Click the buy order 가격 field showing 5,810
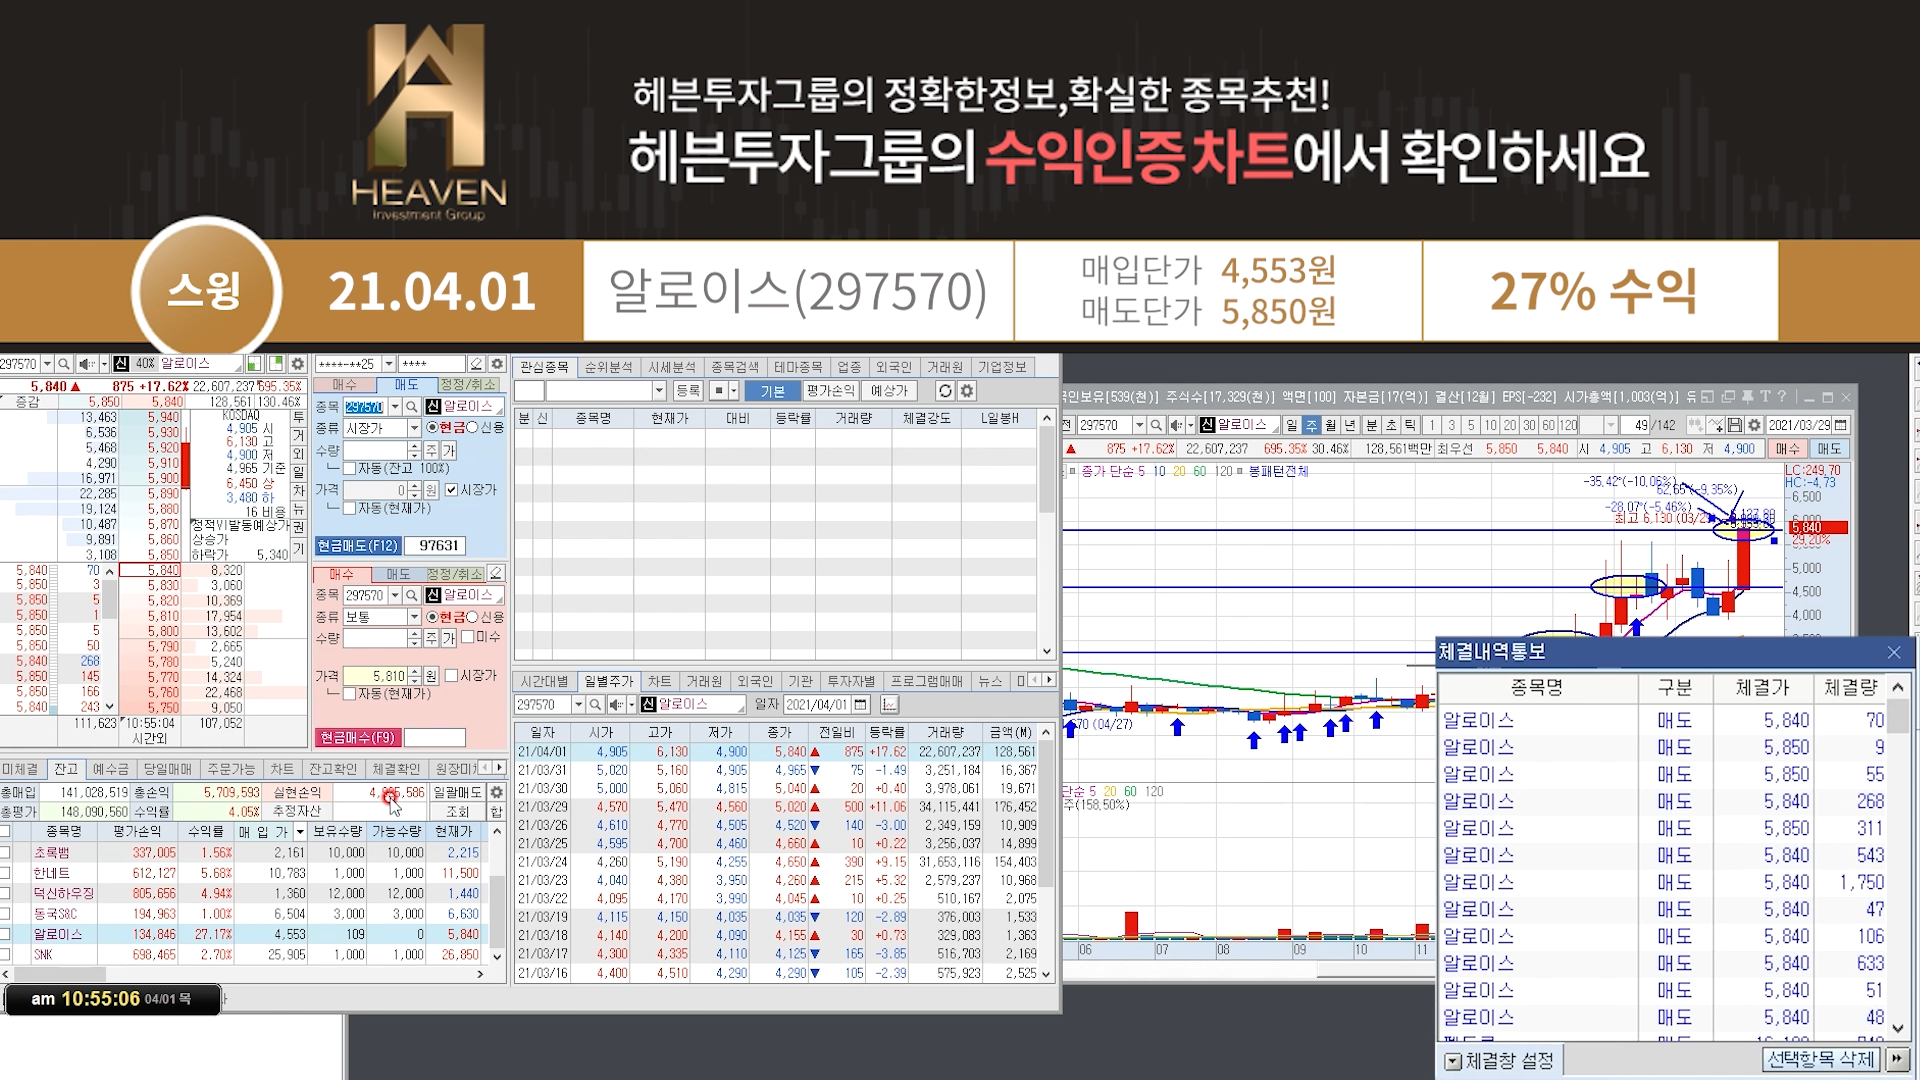The image size is (1920, 1080). pyautogui.click(x=375, y=676)
